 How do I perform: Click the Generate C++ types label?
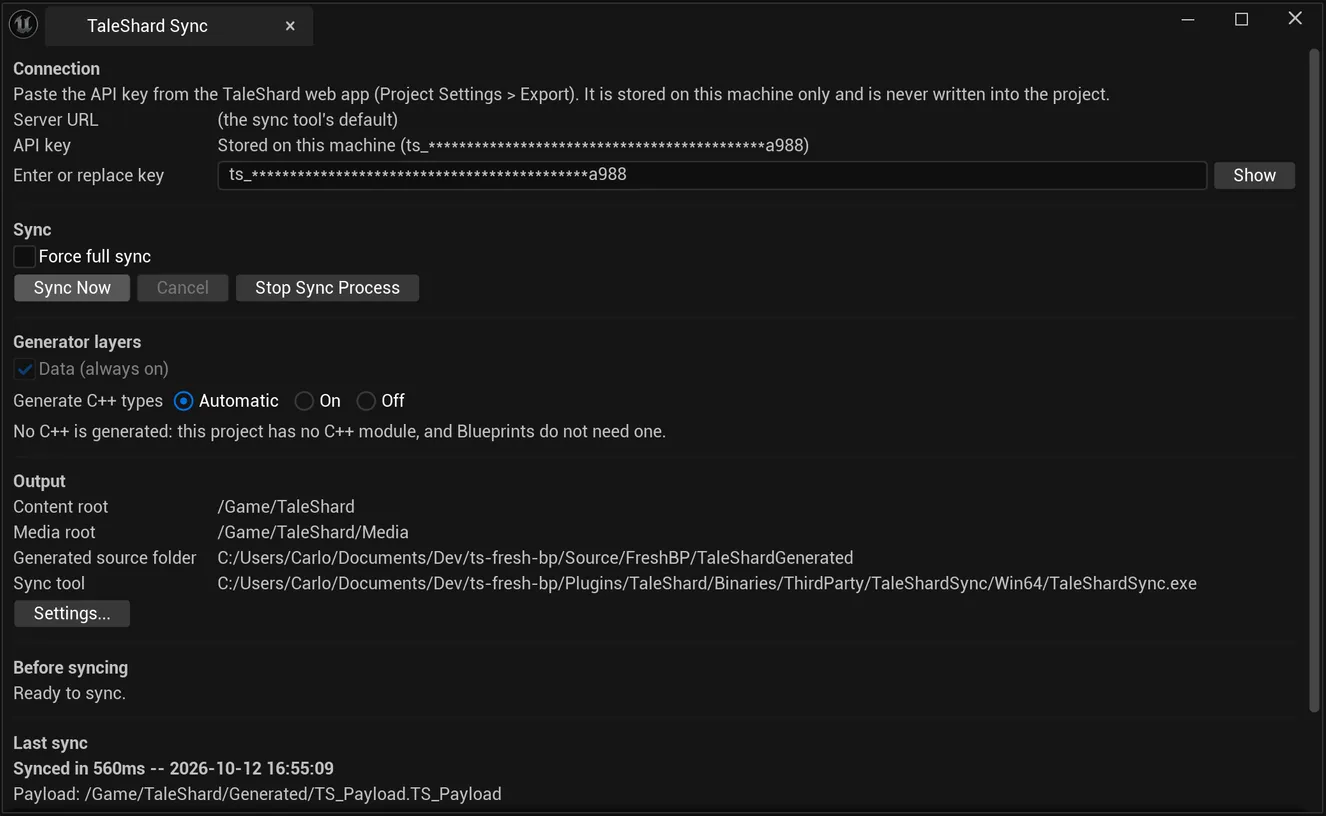coord(88,401)
